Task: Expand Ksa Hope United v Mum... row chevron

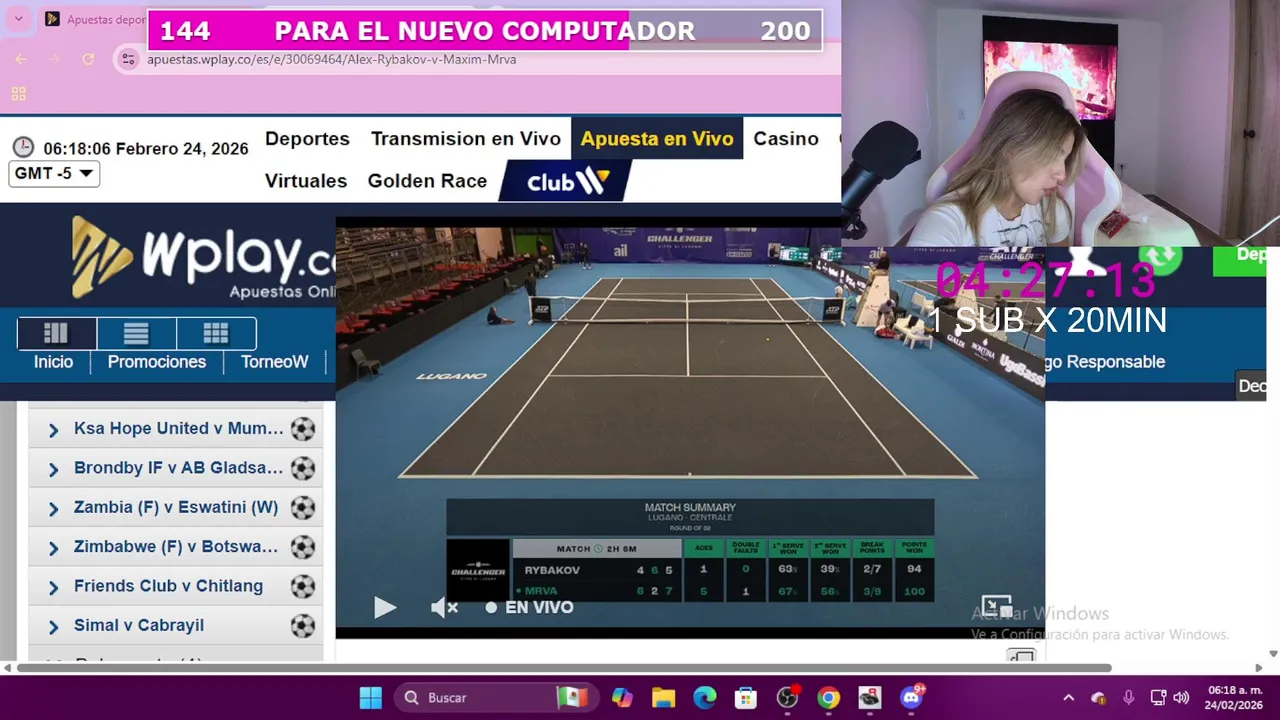Action: point(53,431)
